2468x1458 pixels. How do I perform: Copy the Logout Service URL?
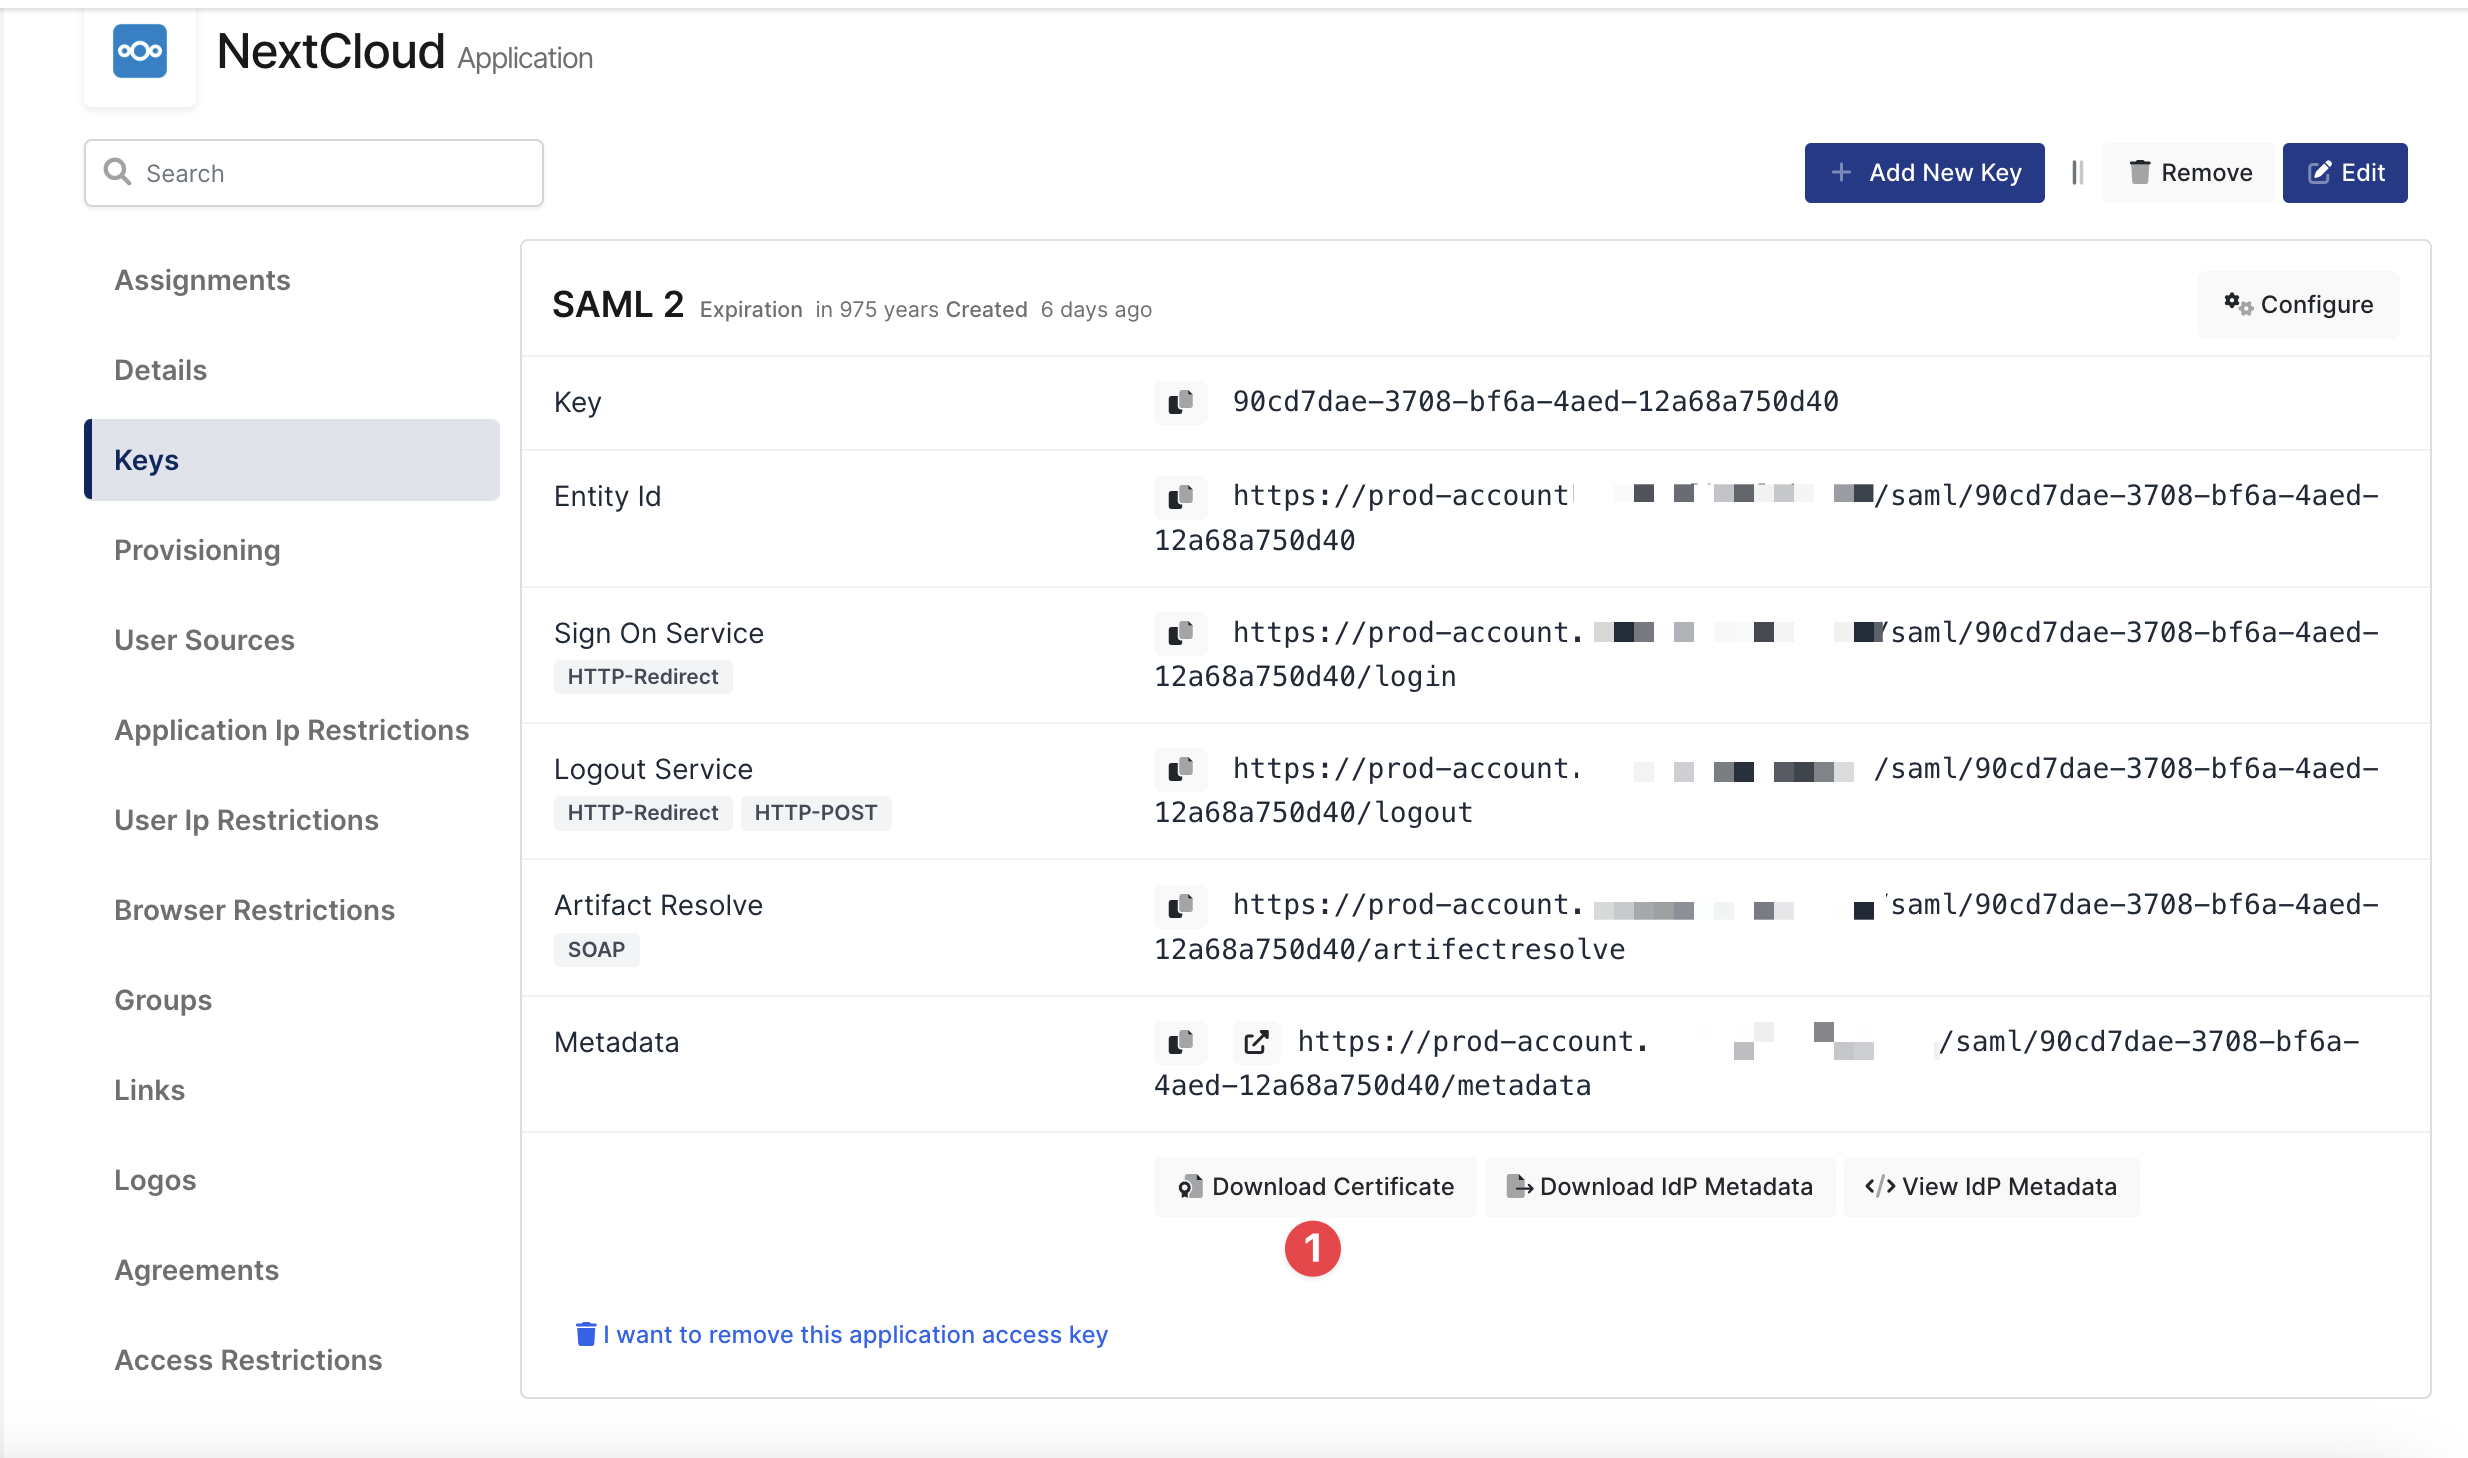click(1180, 769)
